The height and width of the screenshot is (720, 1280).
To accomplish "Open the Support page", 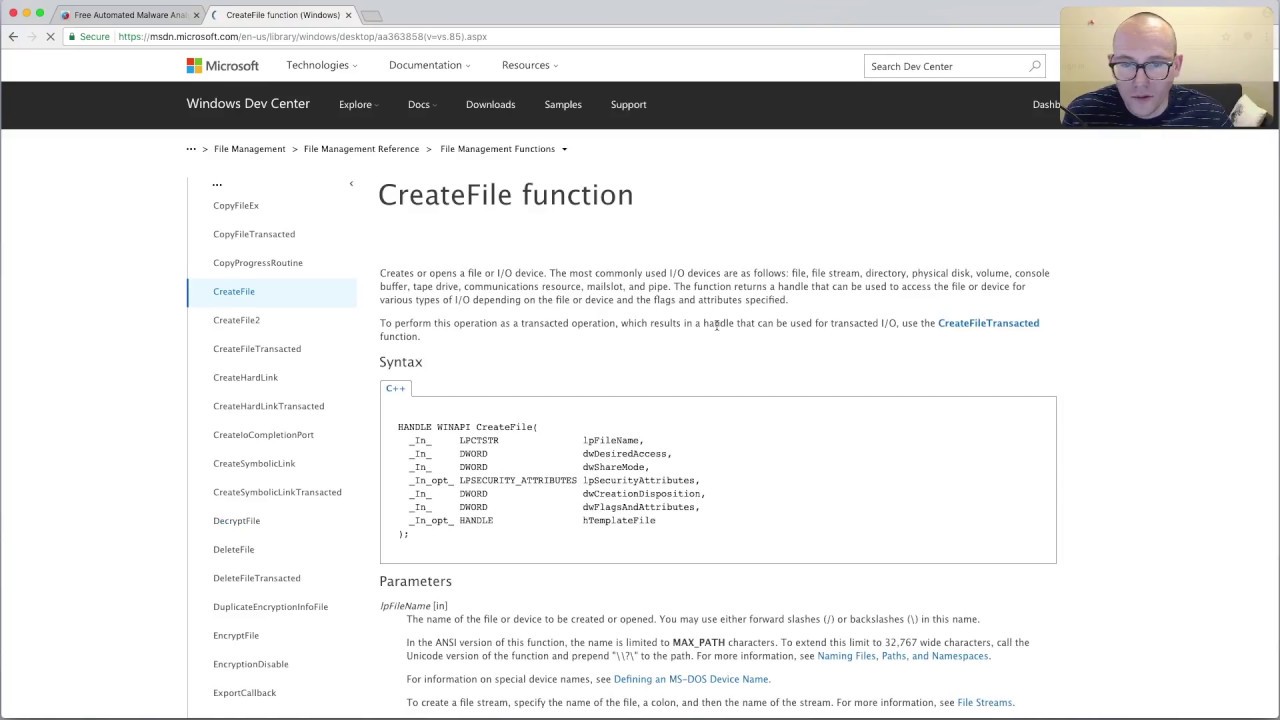I will pyautogui.click(x=628, y=105).
